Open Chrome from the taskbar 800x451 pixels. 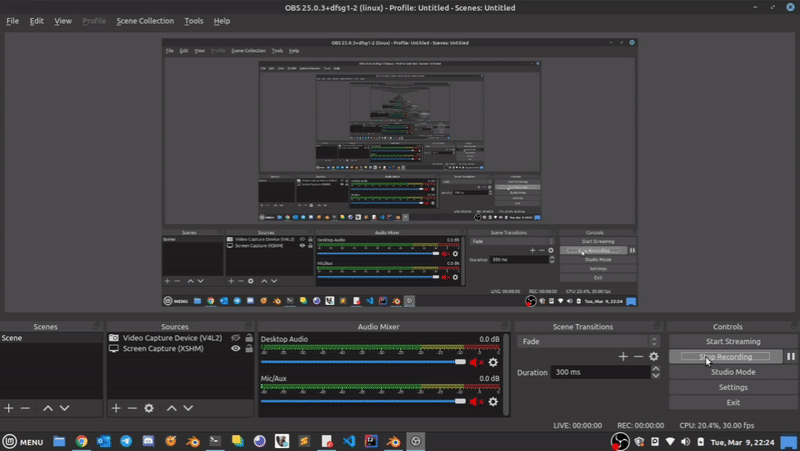(82, 441)
